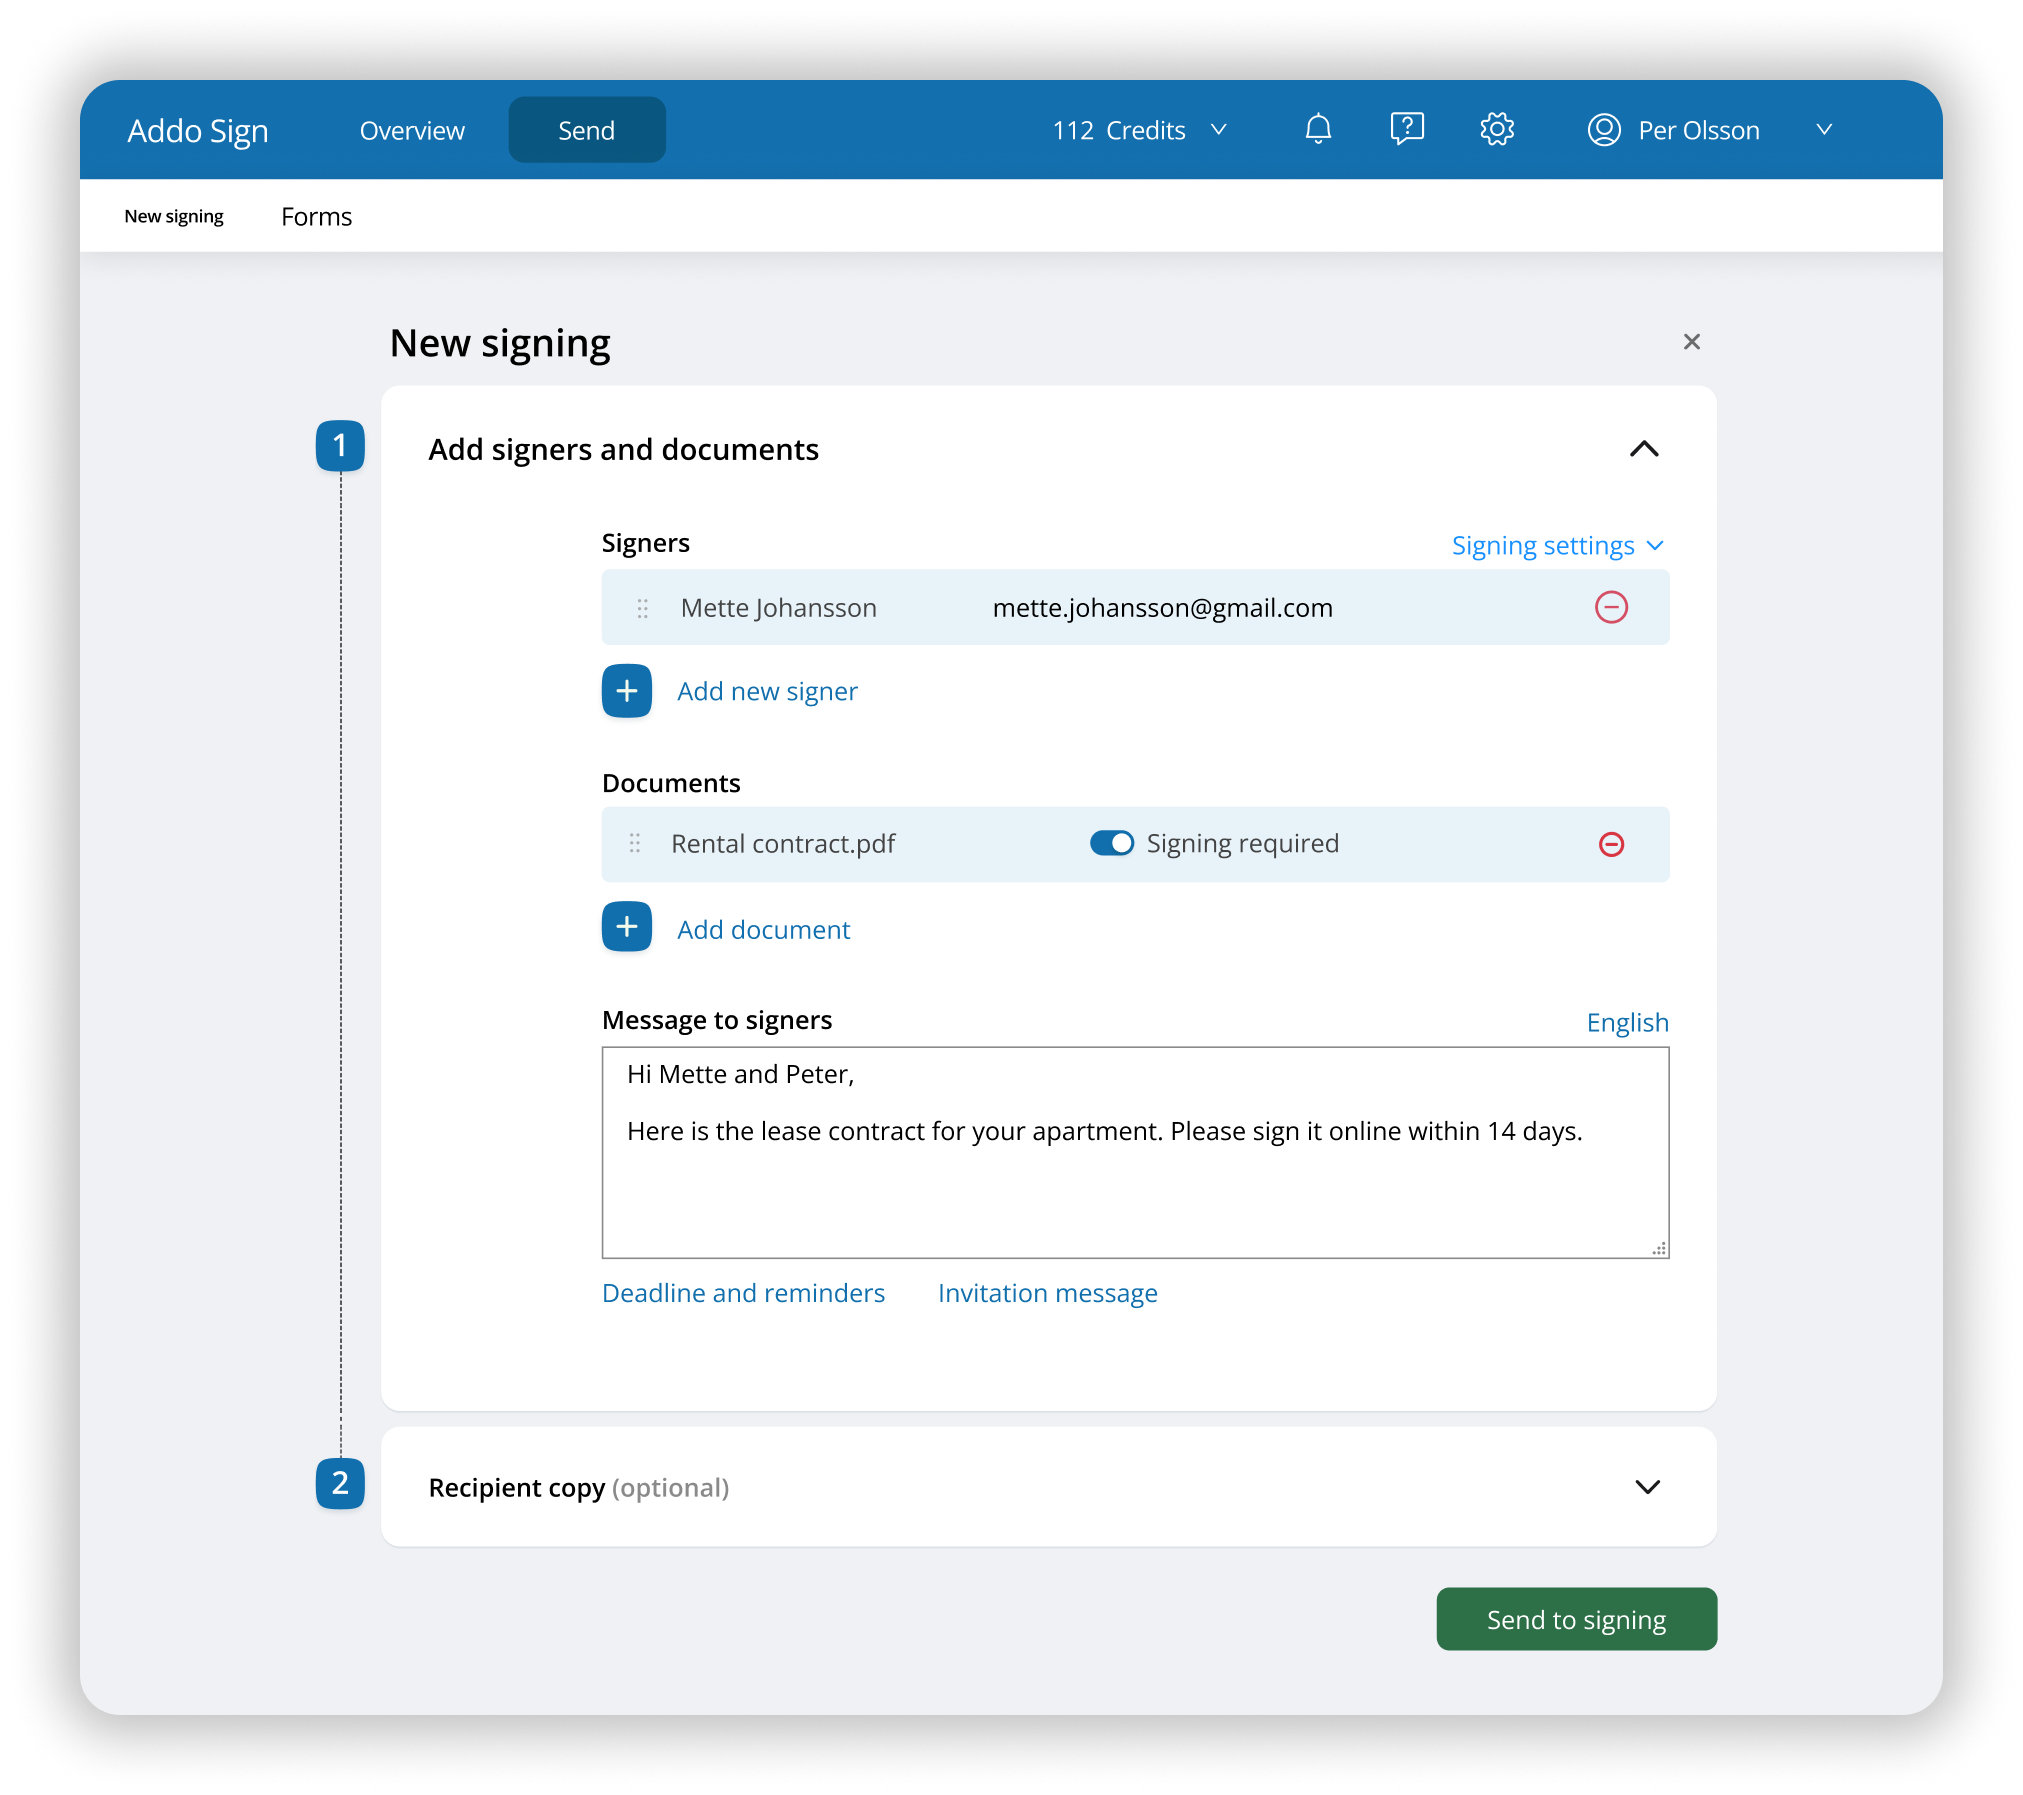This screenshot has width=2023, height=1795.
Task: Expand the Signing settings dropdown
Action: [x=1556, y=546]
